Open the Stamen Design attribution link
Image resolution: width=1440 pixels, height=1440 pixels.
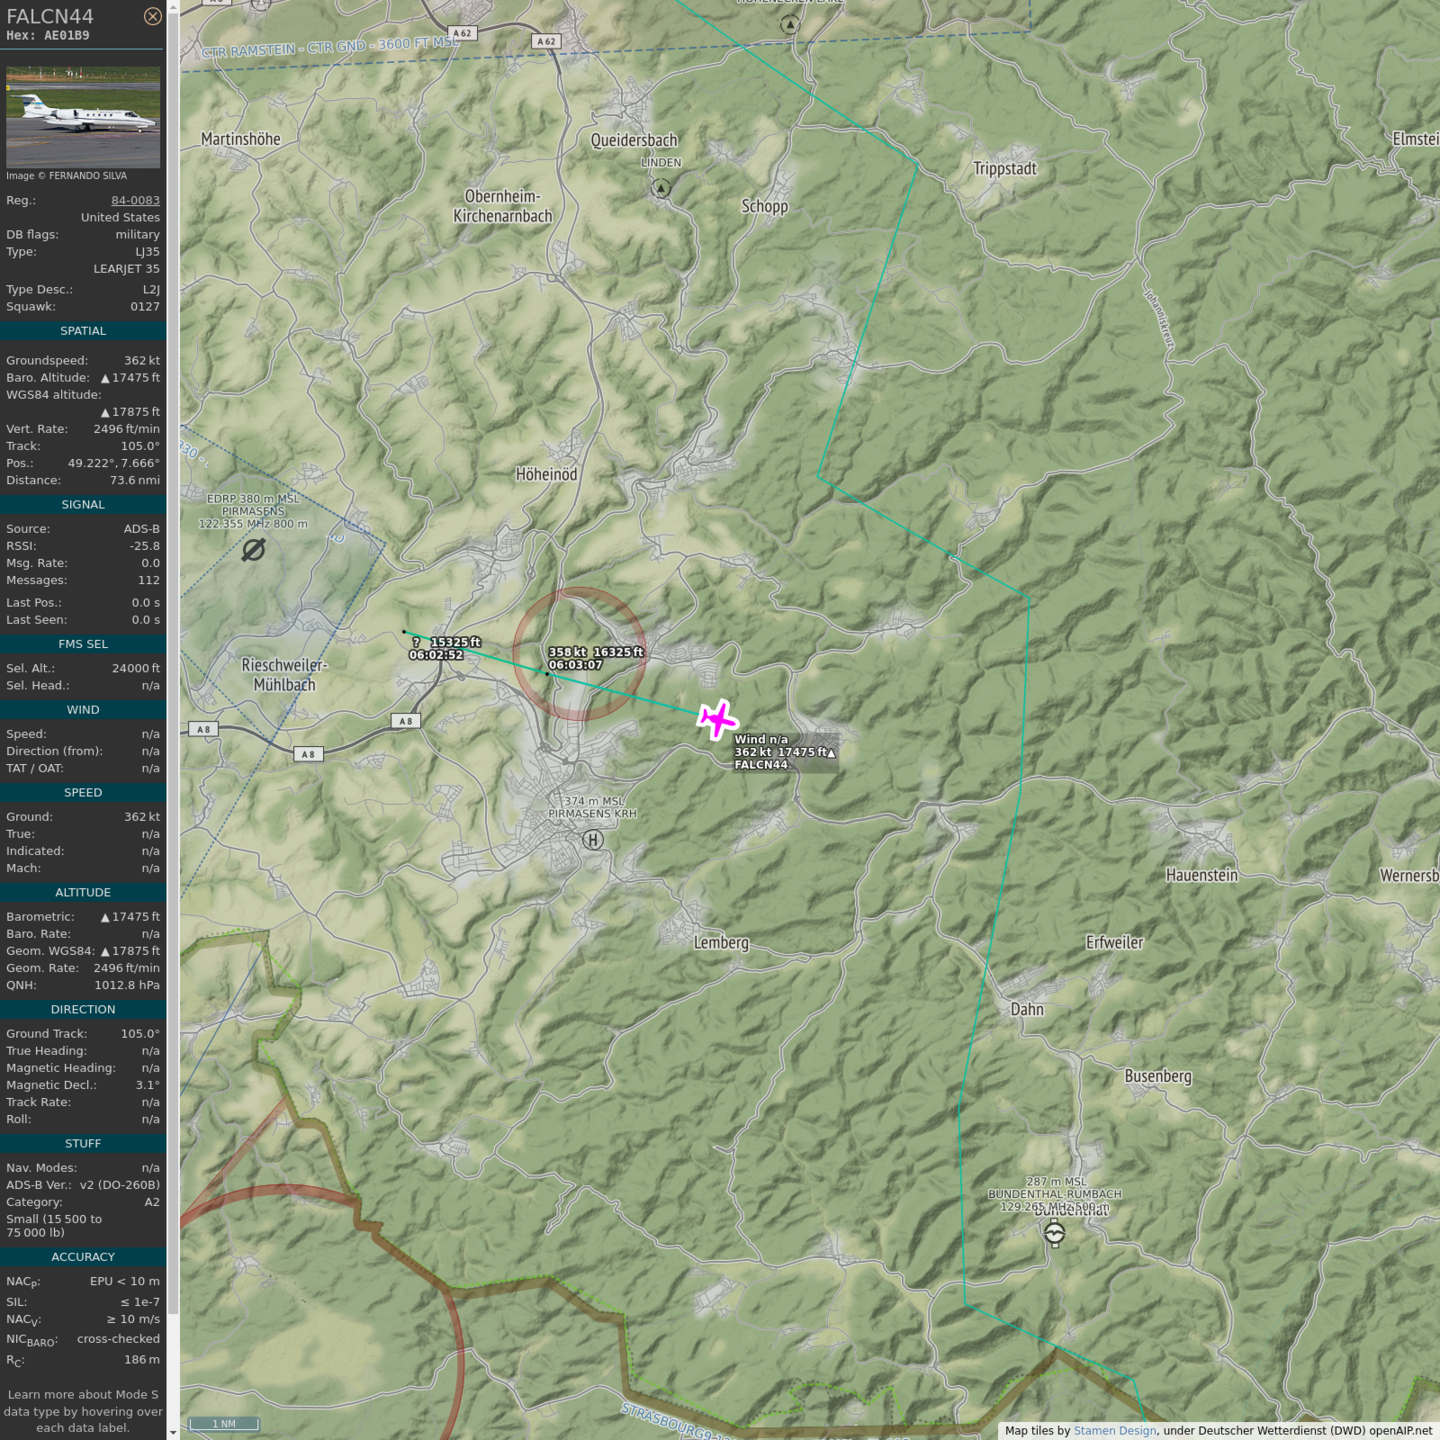tap(1114, 1431)
